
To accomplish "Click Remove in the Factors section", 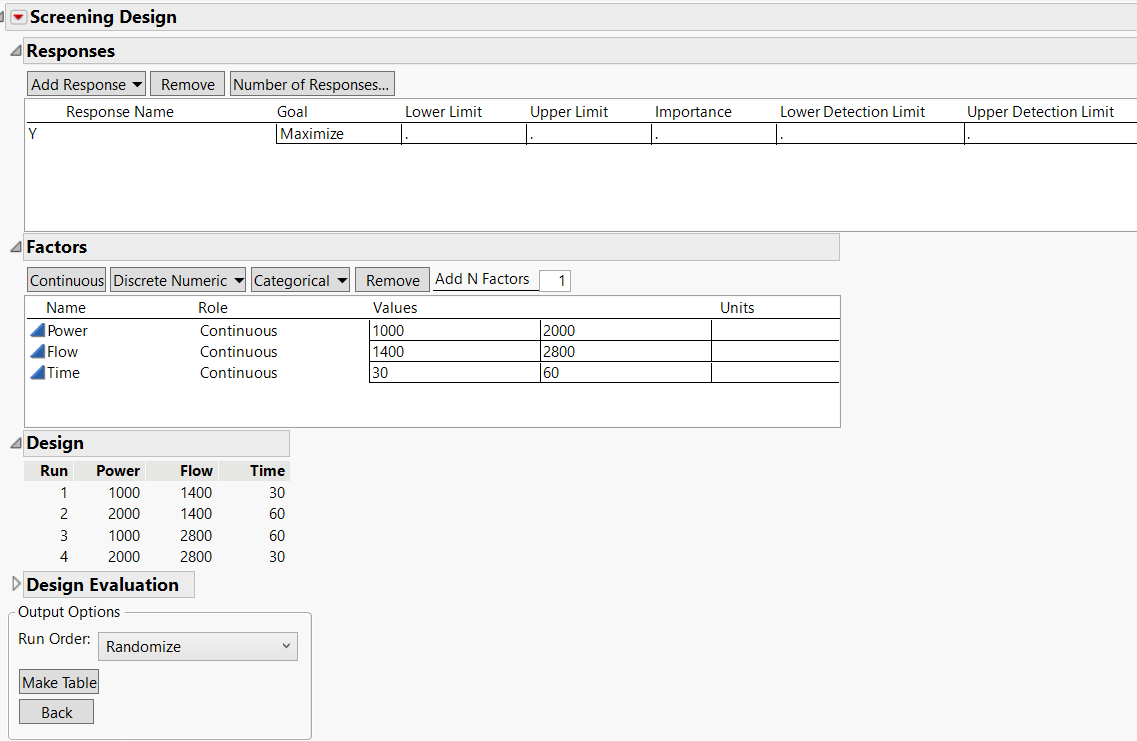I will 391,279.
